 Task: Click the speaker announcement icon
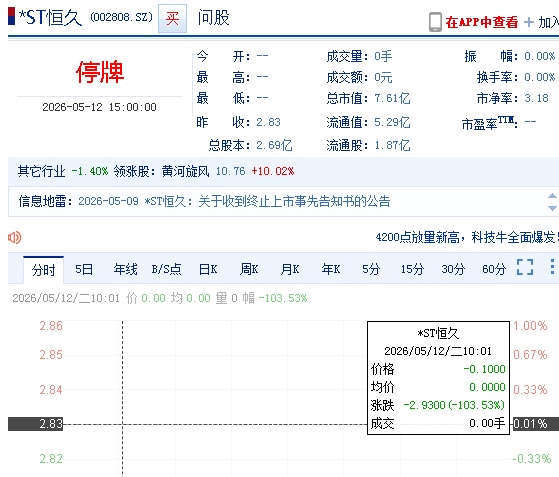(x=15, y=237)
